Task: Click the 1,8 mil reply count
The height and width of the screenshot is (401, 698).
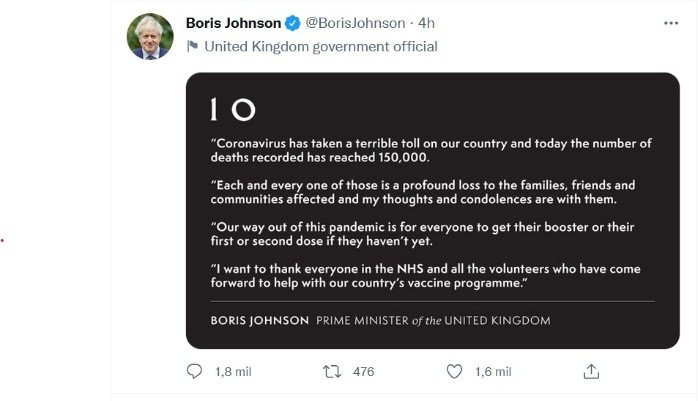Action: [233, 371]
